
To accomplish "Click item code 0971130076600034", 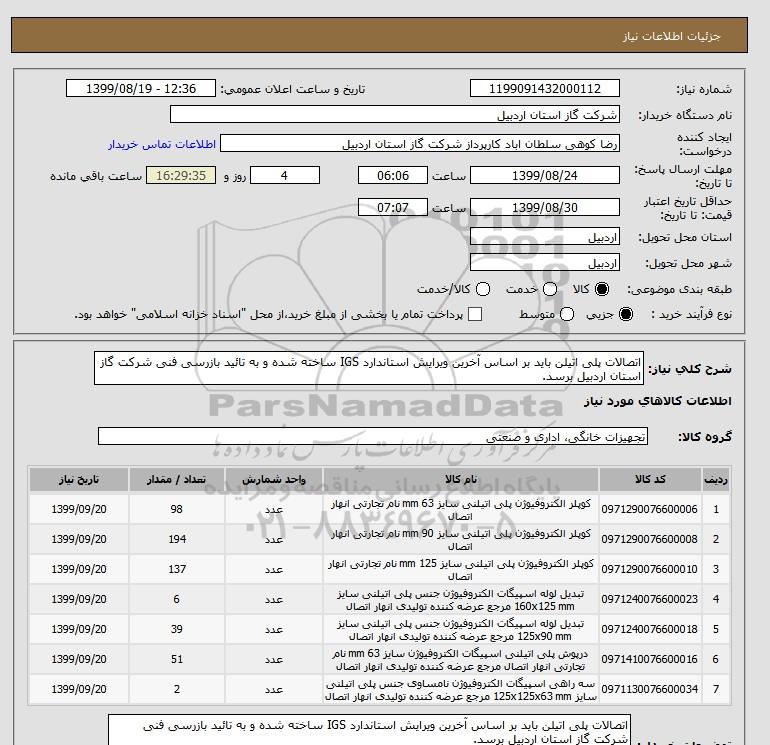I will tap(649, 689).
